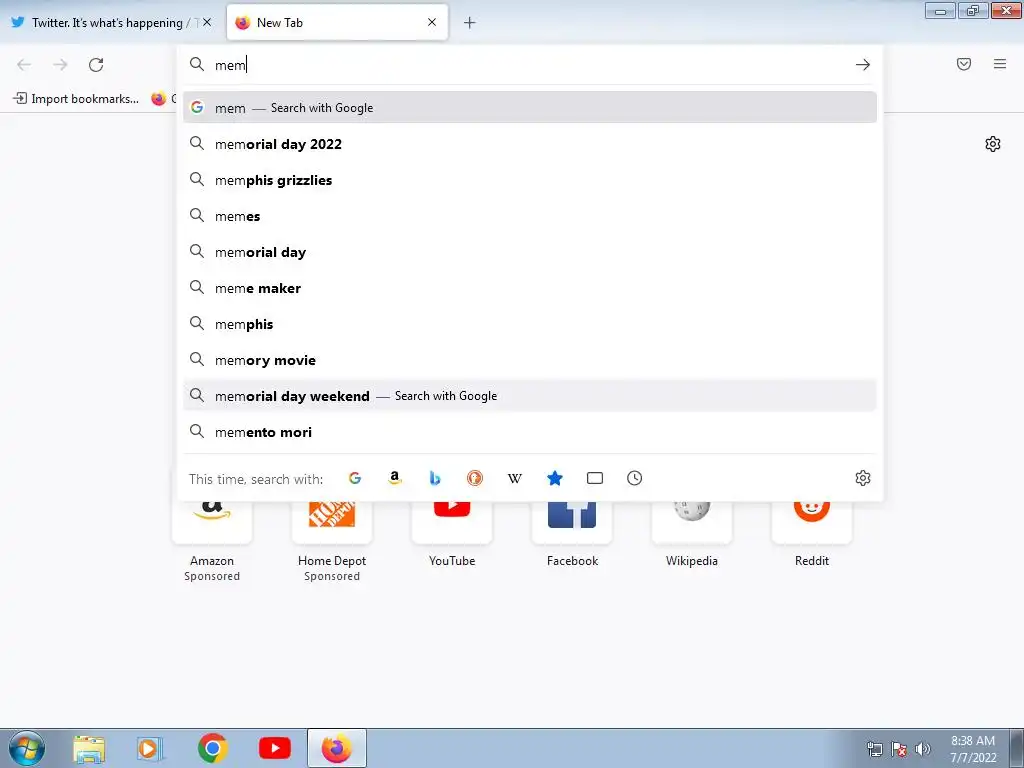The image size is (1024, 768).
Task: Open YouTube app from taskbar
Action: pyautogui.click(x=275, y=748)
